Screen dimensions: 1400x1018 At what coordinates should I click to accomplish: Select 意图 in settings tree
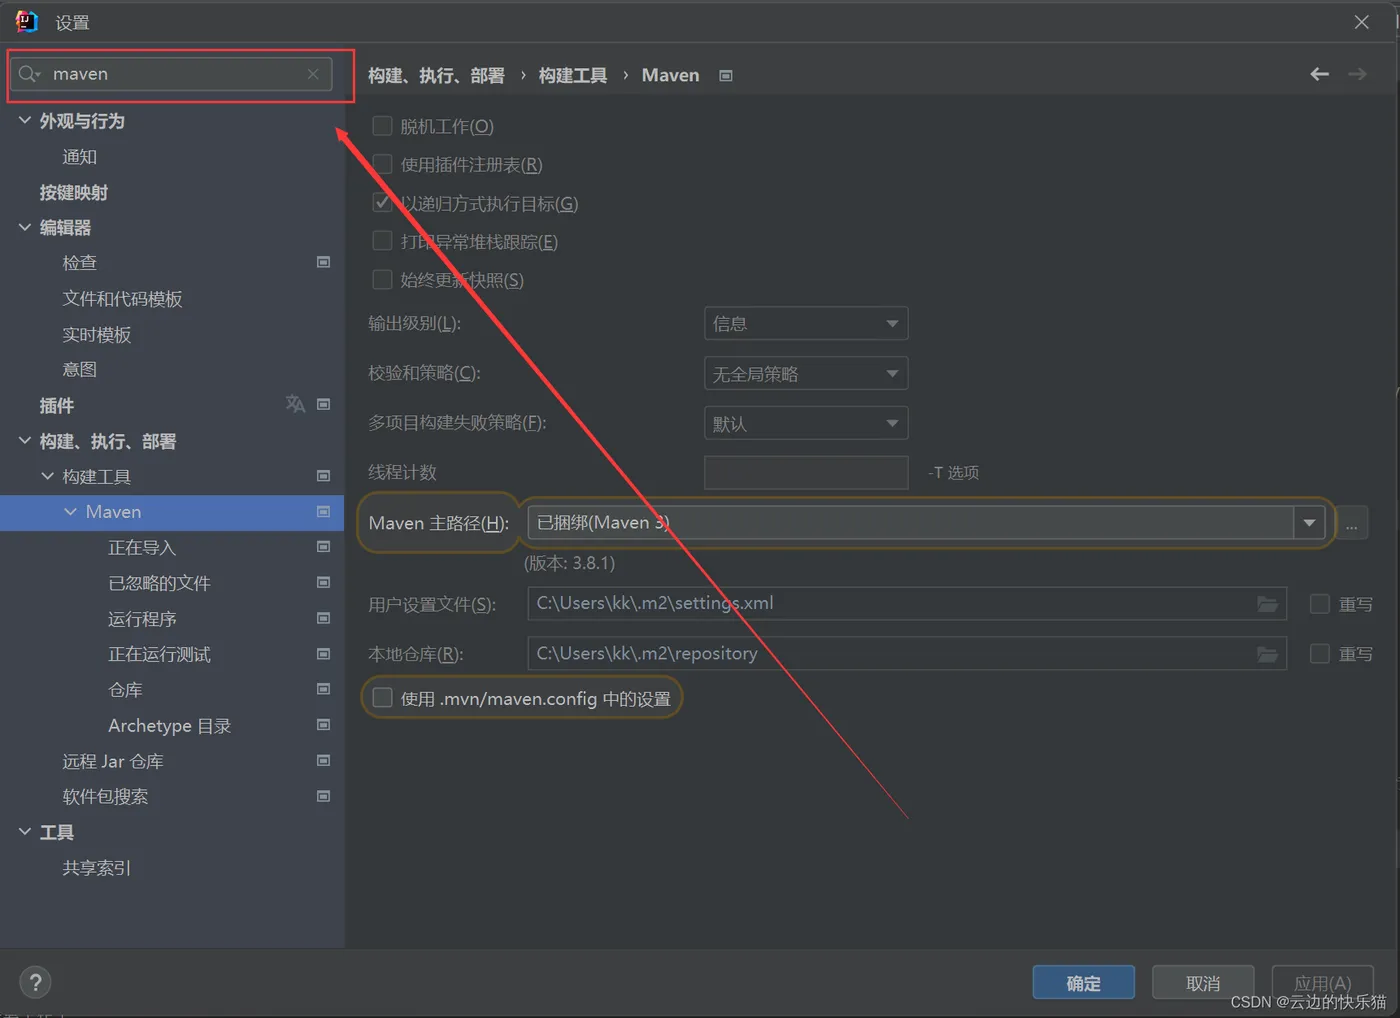pos(80,370)
